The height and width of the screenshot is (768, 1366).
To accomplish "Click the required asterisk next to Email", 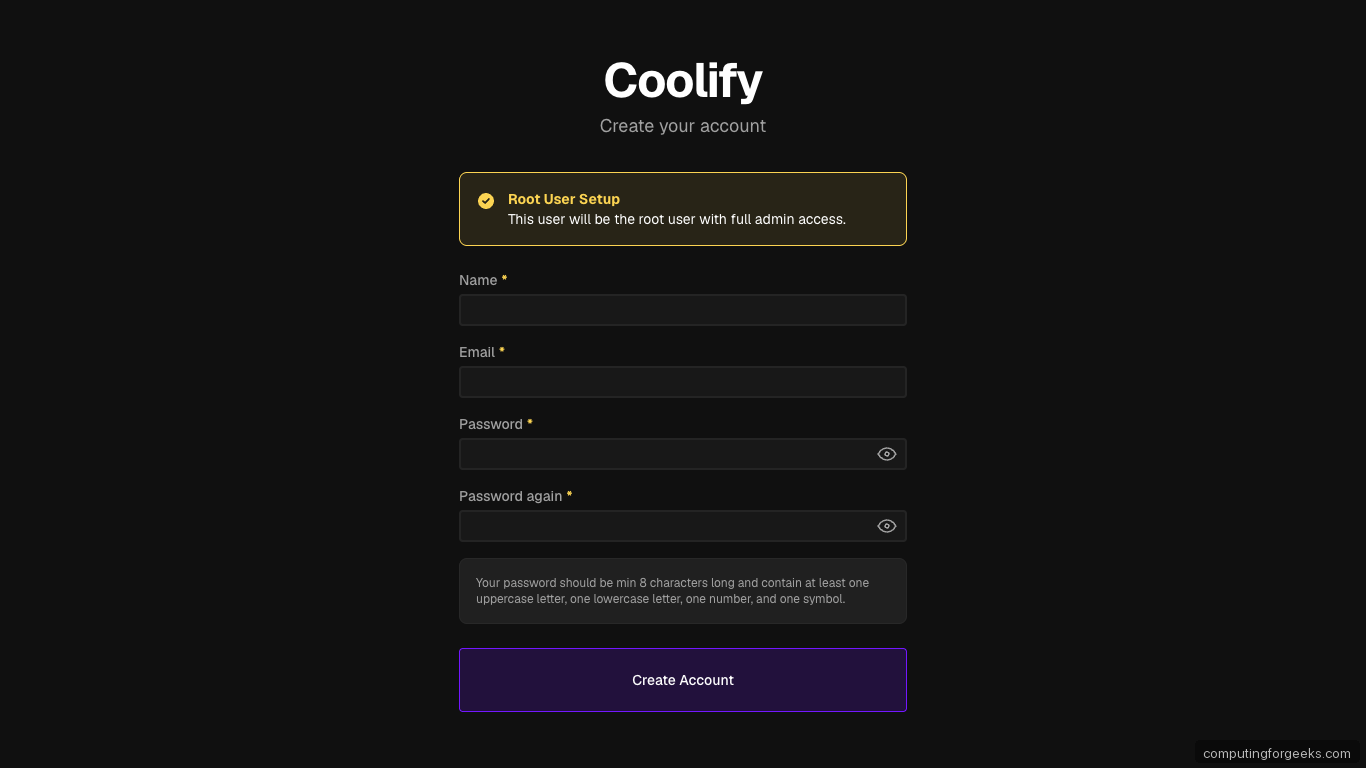I will (501, 350).
